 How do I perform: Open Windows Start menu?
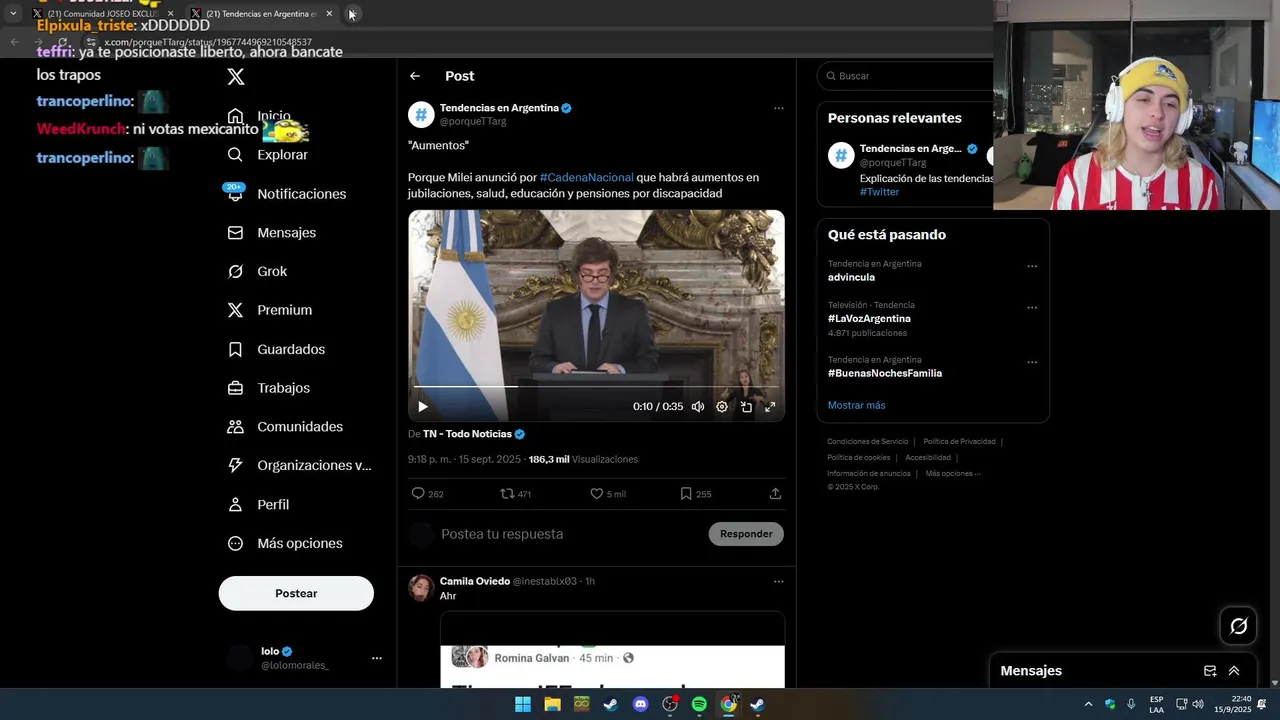point(523,704)
